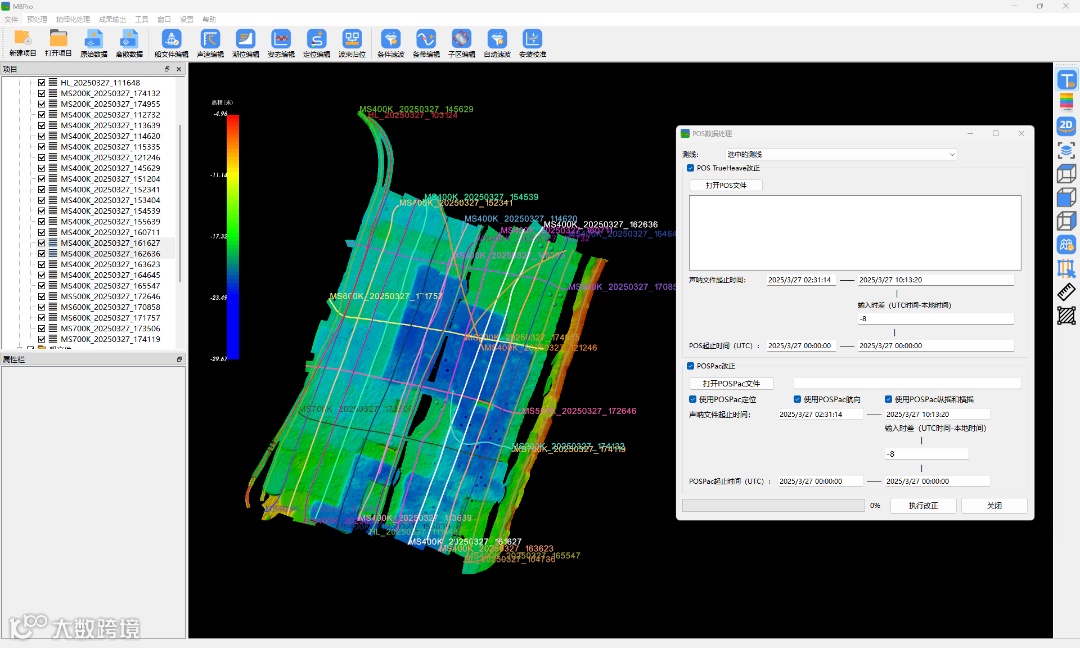The height and width of the screenshot is (648, 1080).
Task: Click the wireframe cube icon with shaded front face
Action: tap(1066, 174)
